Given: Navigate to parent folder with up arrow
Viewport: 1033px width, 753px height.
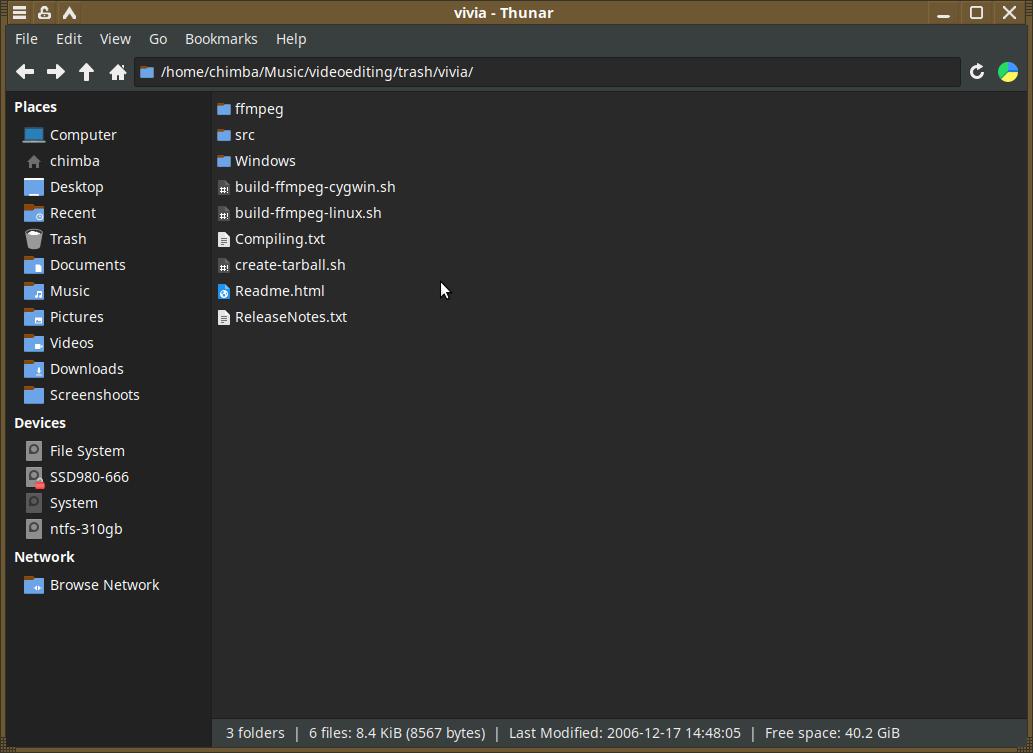Looking at the screenshot, I should tap(87, 72).
